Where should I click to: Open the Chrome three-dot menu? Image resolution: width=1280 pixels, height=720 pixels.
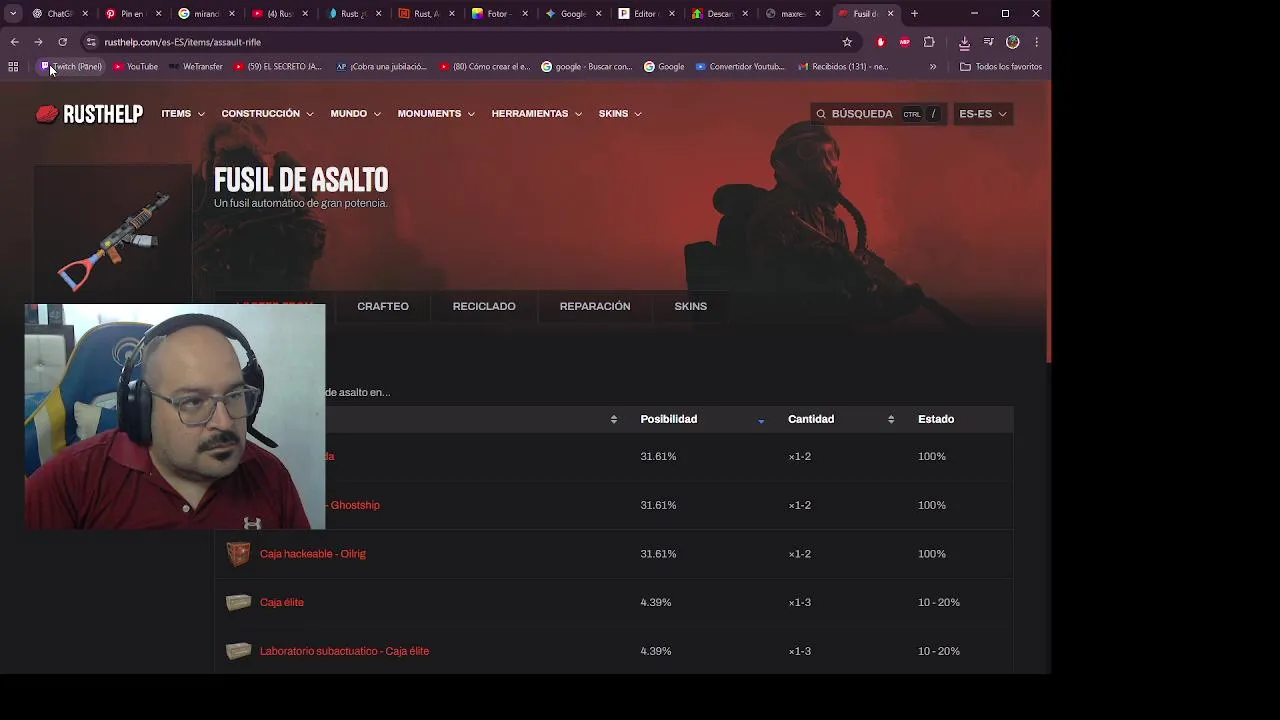pyautogui.click(x=1036, y=42)
